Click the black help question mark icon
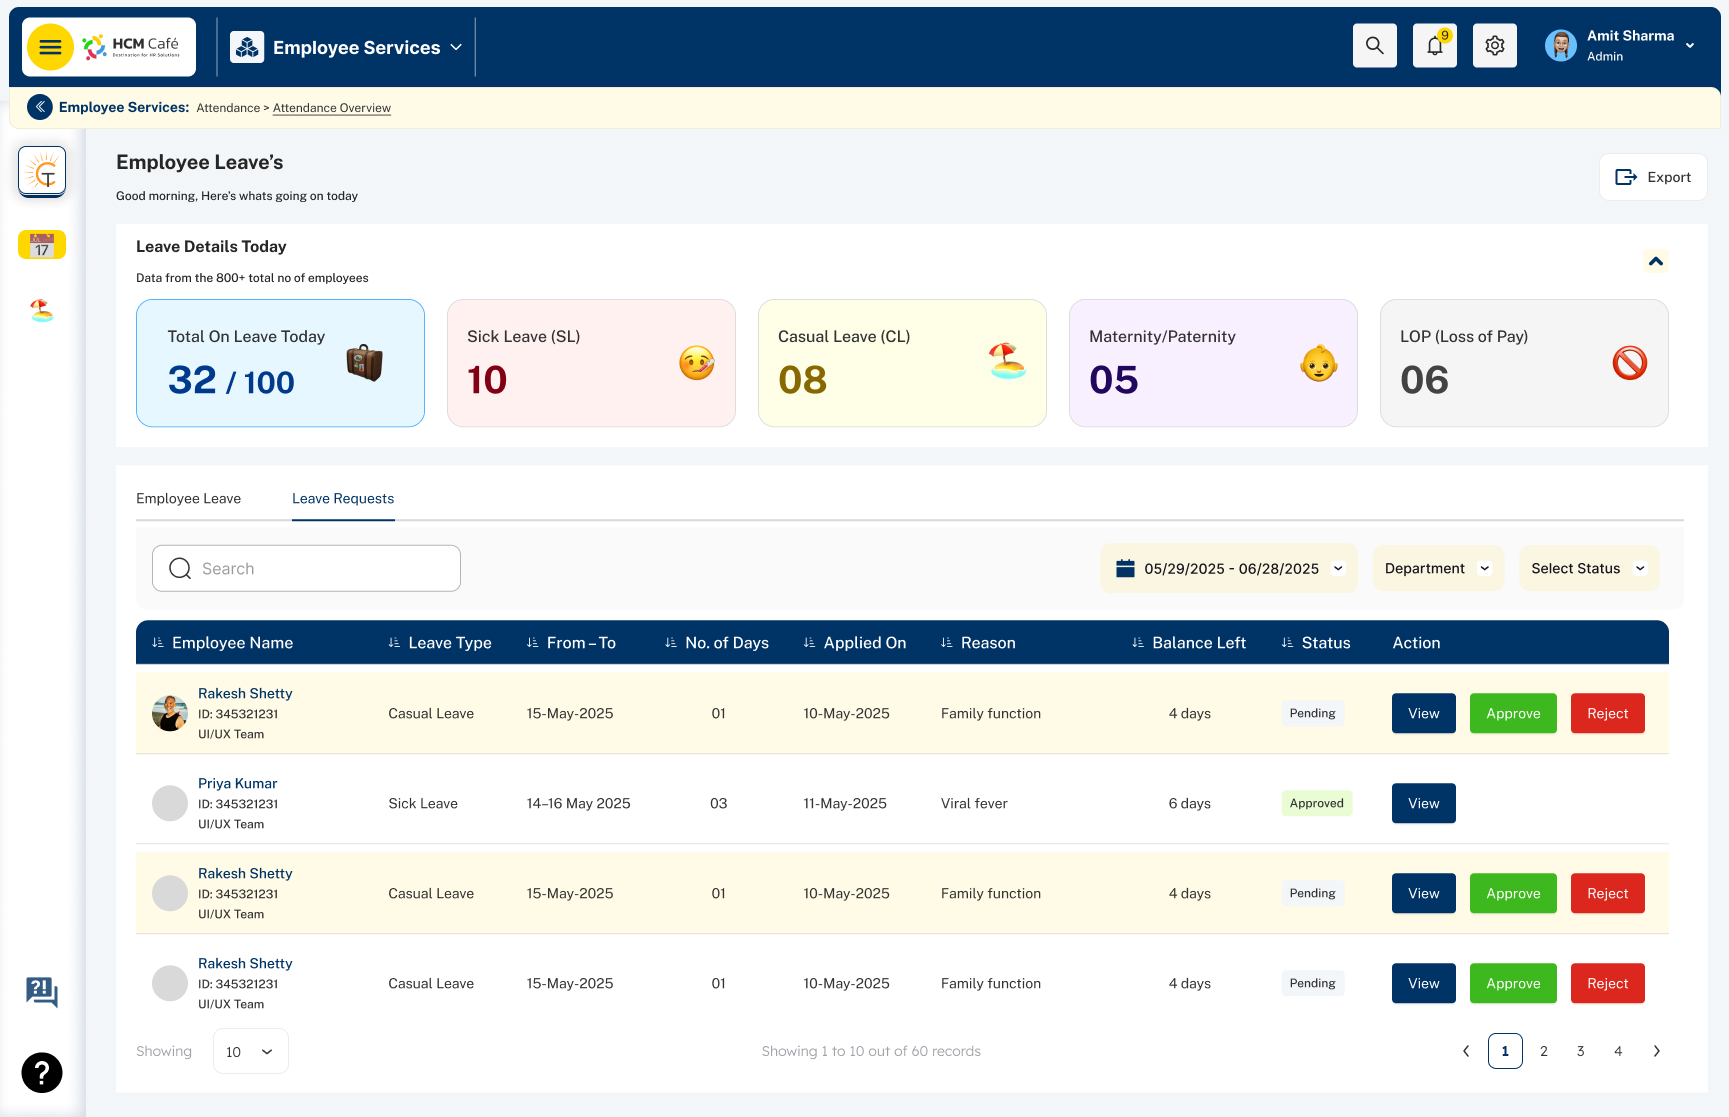 pyautogui.click(x=42, y=1073)
